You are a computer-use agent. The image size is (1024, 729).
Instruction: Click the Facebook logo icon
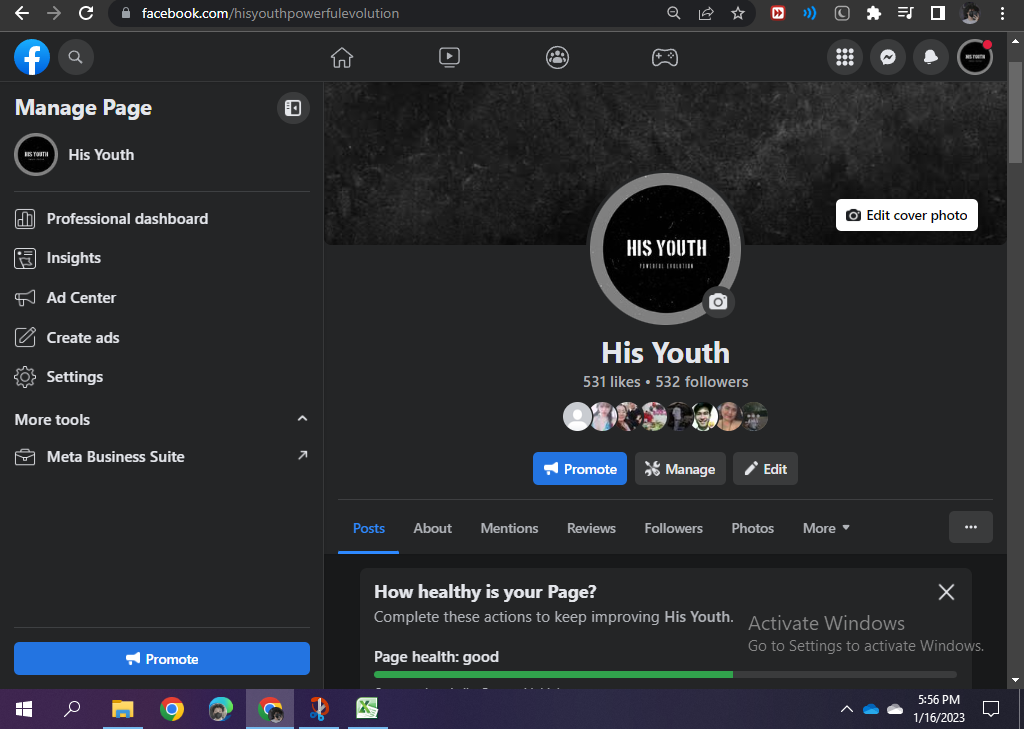pyautogui.click(x=32, y=57)
